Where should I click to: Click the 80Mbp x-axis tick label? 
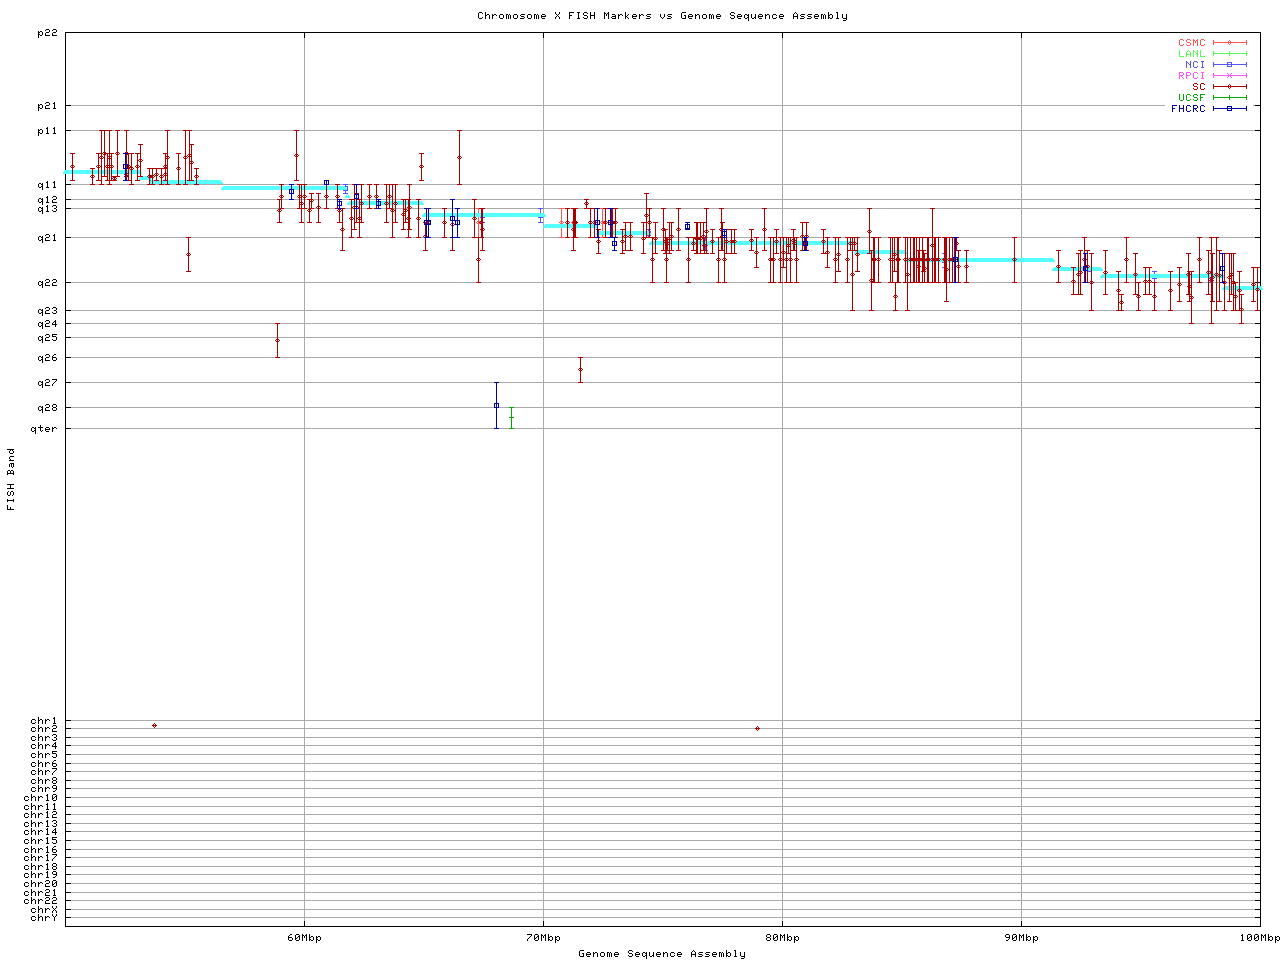coord(782,938)
